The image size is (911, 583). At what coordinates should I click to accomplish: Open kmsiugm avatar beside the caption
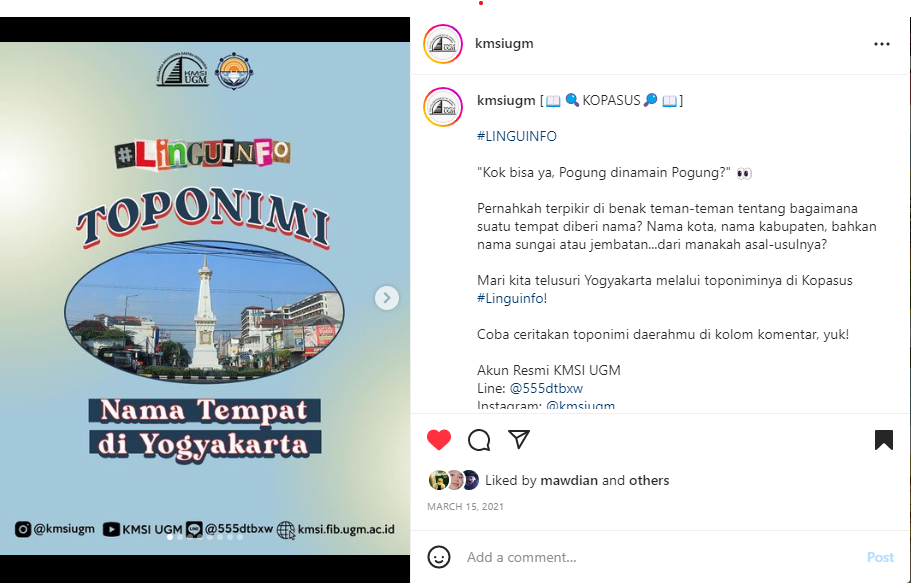443,107
